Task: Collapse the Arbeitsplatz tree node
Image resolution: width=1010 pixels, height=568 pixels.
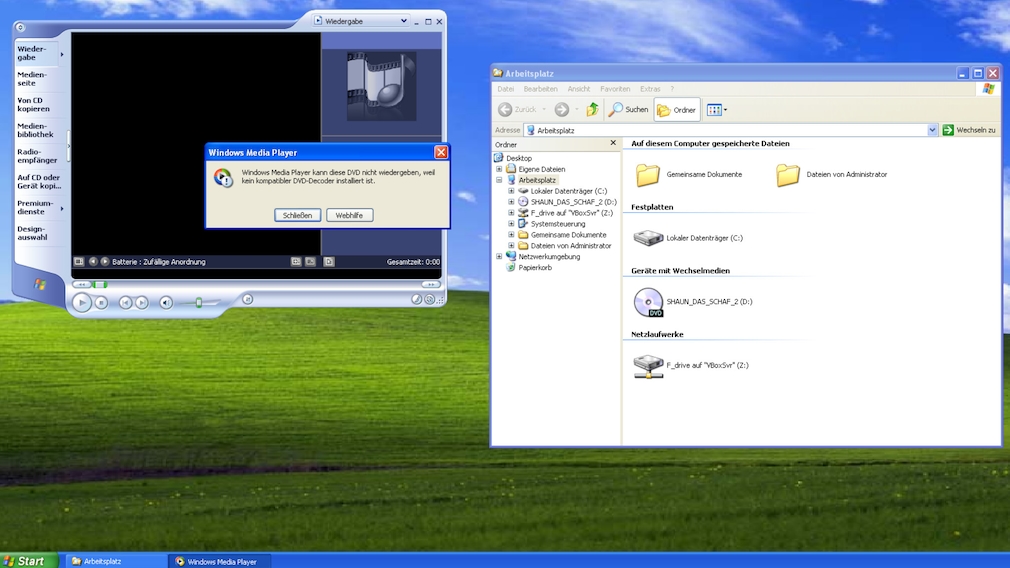Action: click(499, 180)
